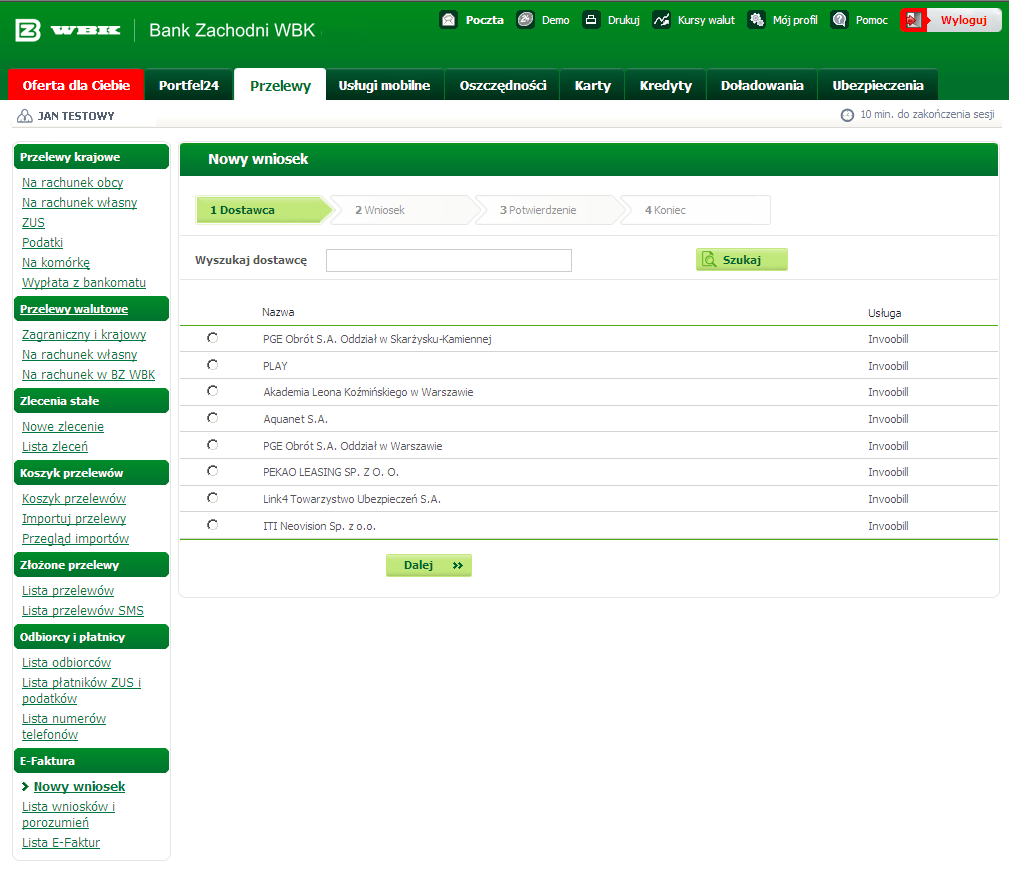Switch to Portfel24 tab

click(189, 85)
